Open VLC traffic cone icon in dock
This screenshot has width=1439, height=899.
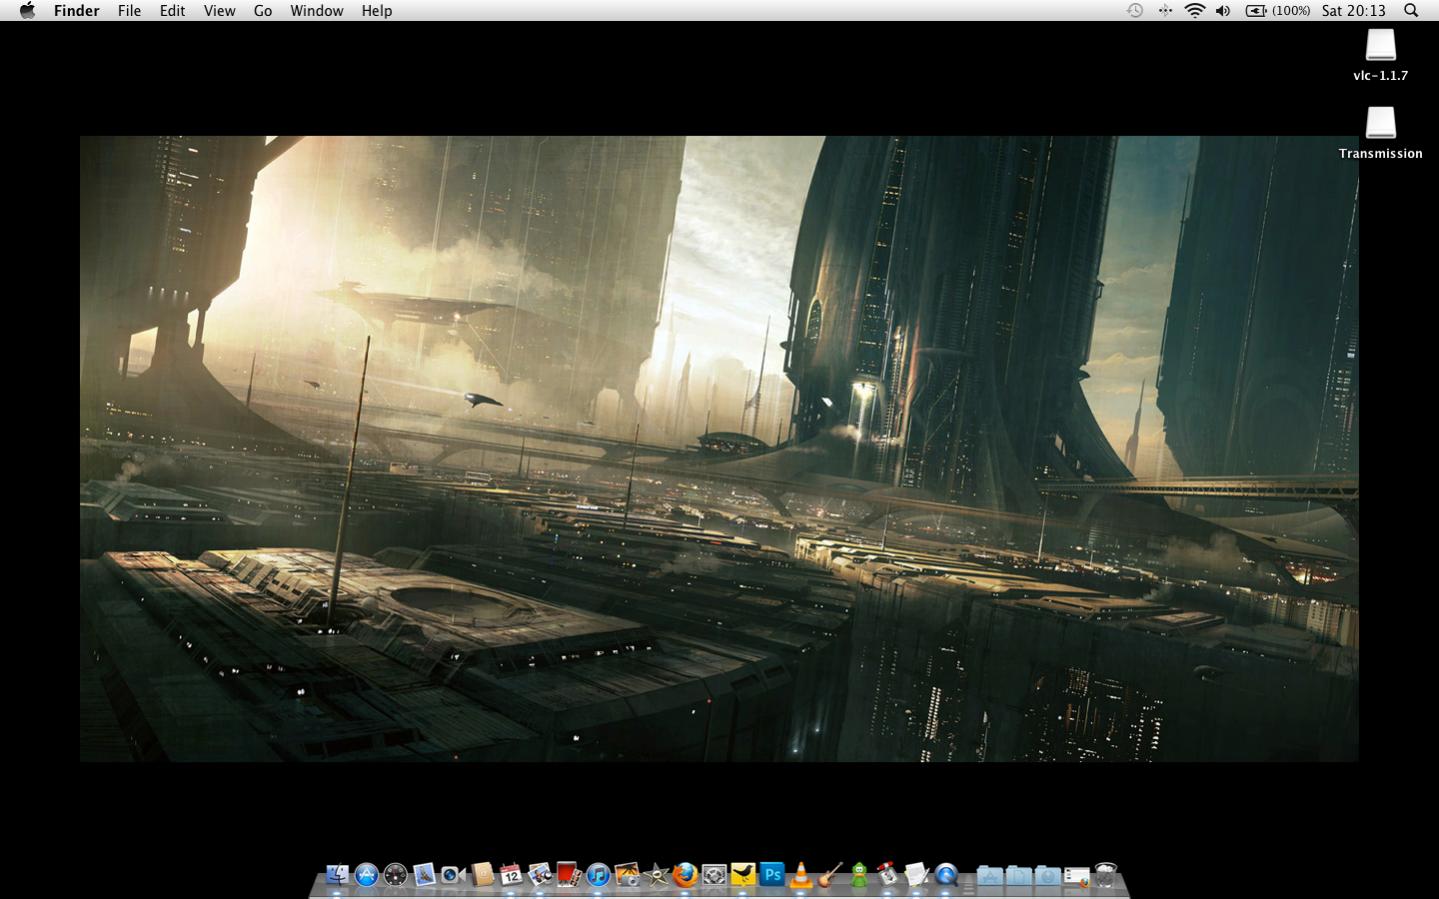pyautogui.click(x=801, y=875)
